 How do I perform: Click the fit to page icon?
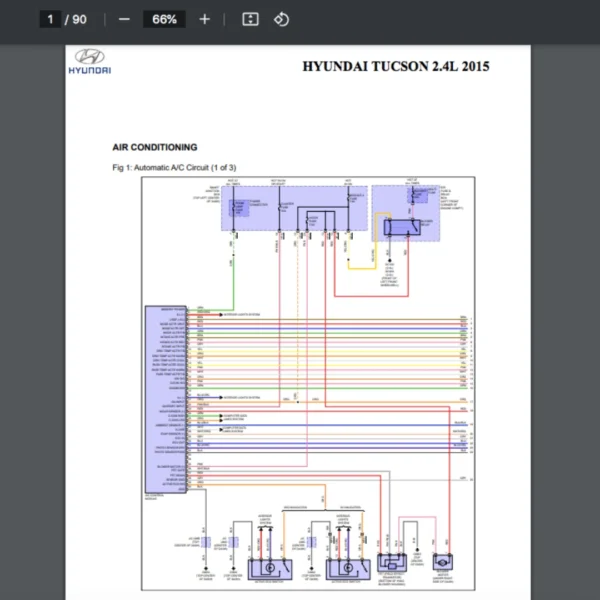pos(251,19)
